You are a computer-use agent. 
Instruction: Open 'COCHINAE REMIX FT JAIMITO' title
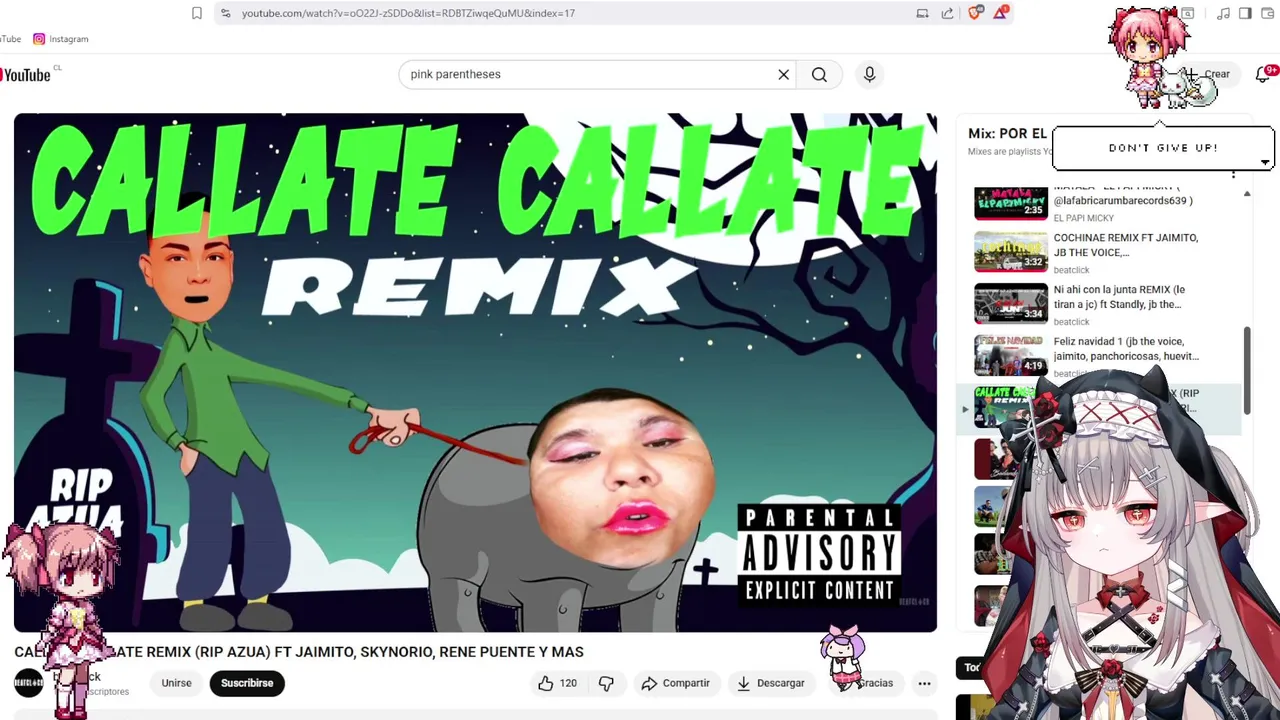coord(1125,245)
